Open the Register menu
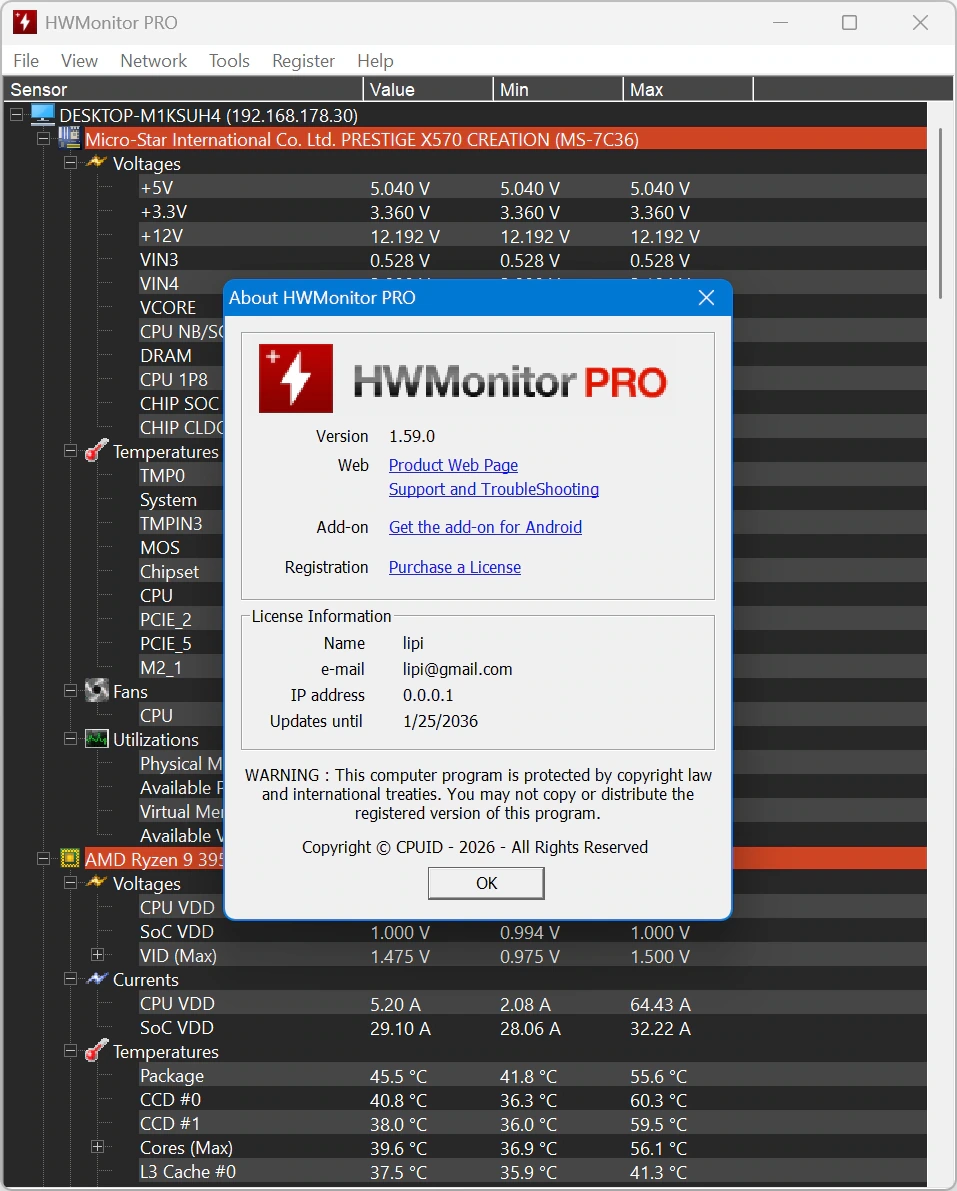This screenshot has height=1191, width=957. tap(303, 61)
